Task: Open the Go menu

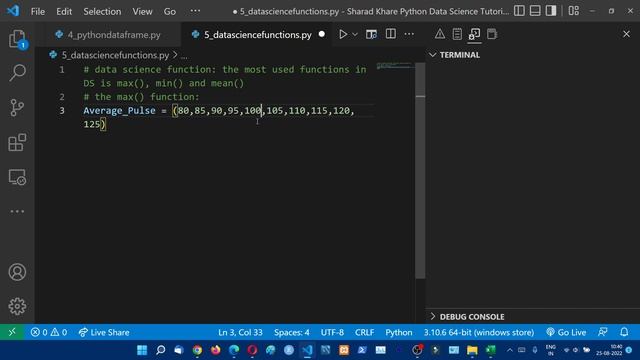Action: click(170, 11)
